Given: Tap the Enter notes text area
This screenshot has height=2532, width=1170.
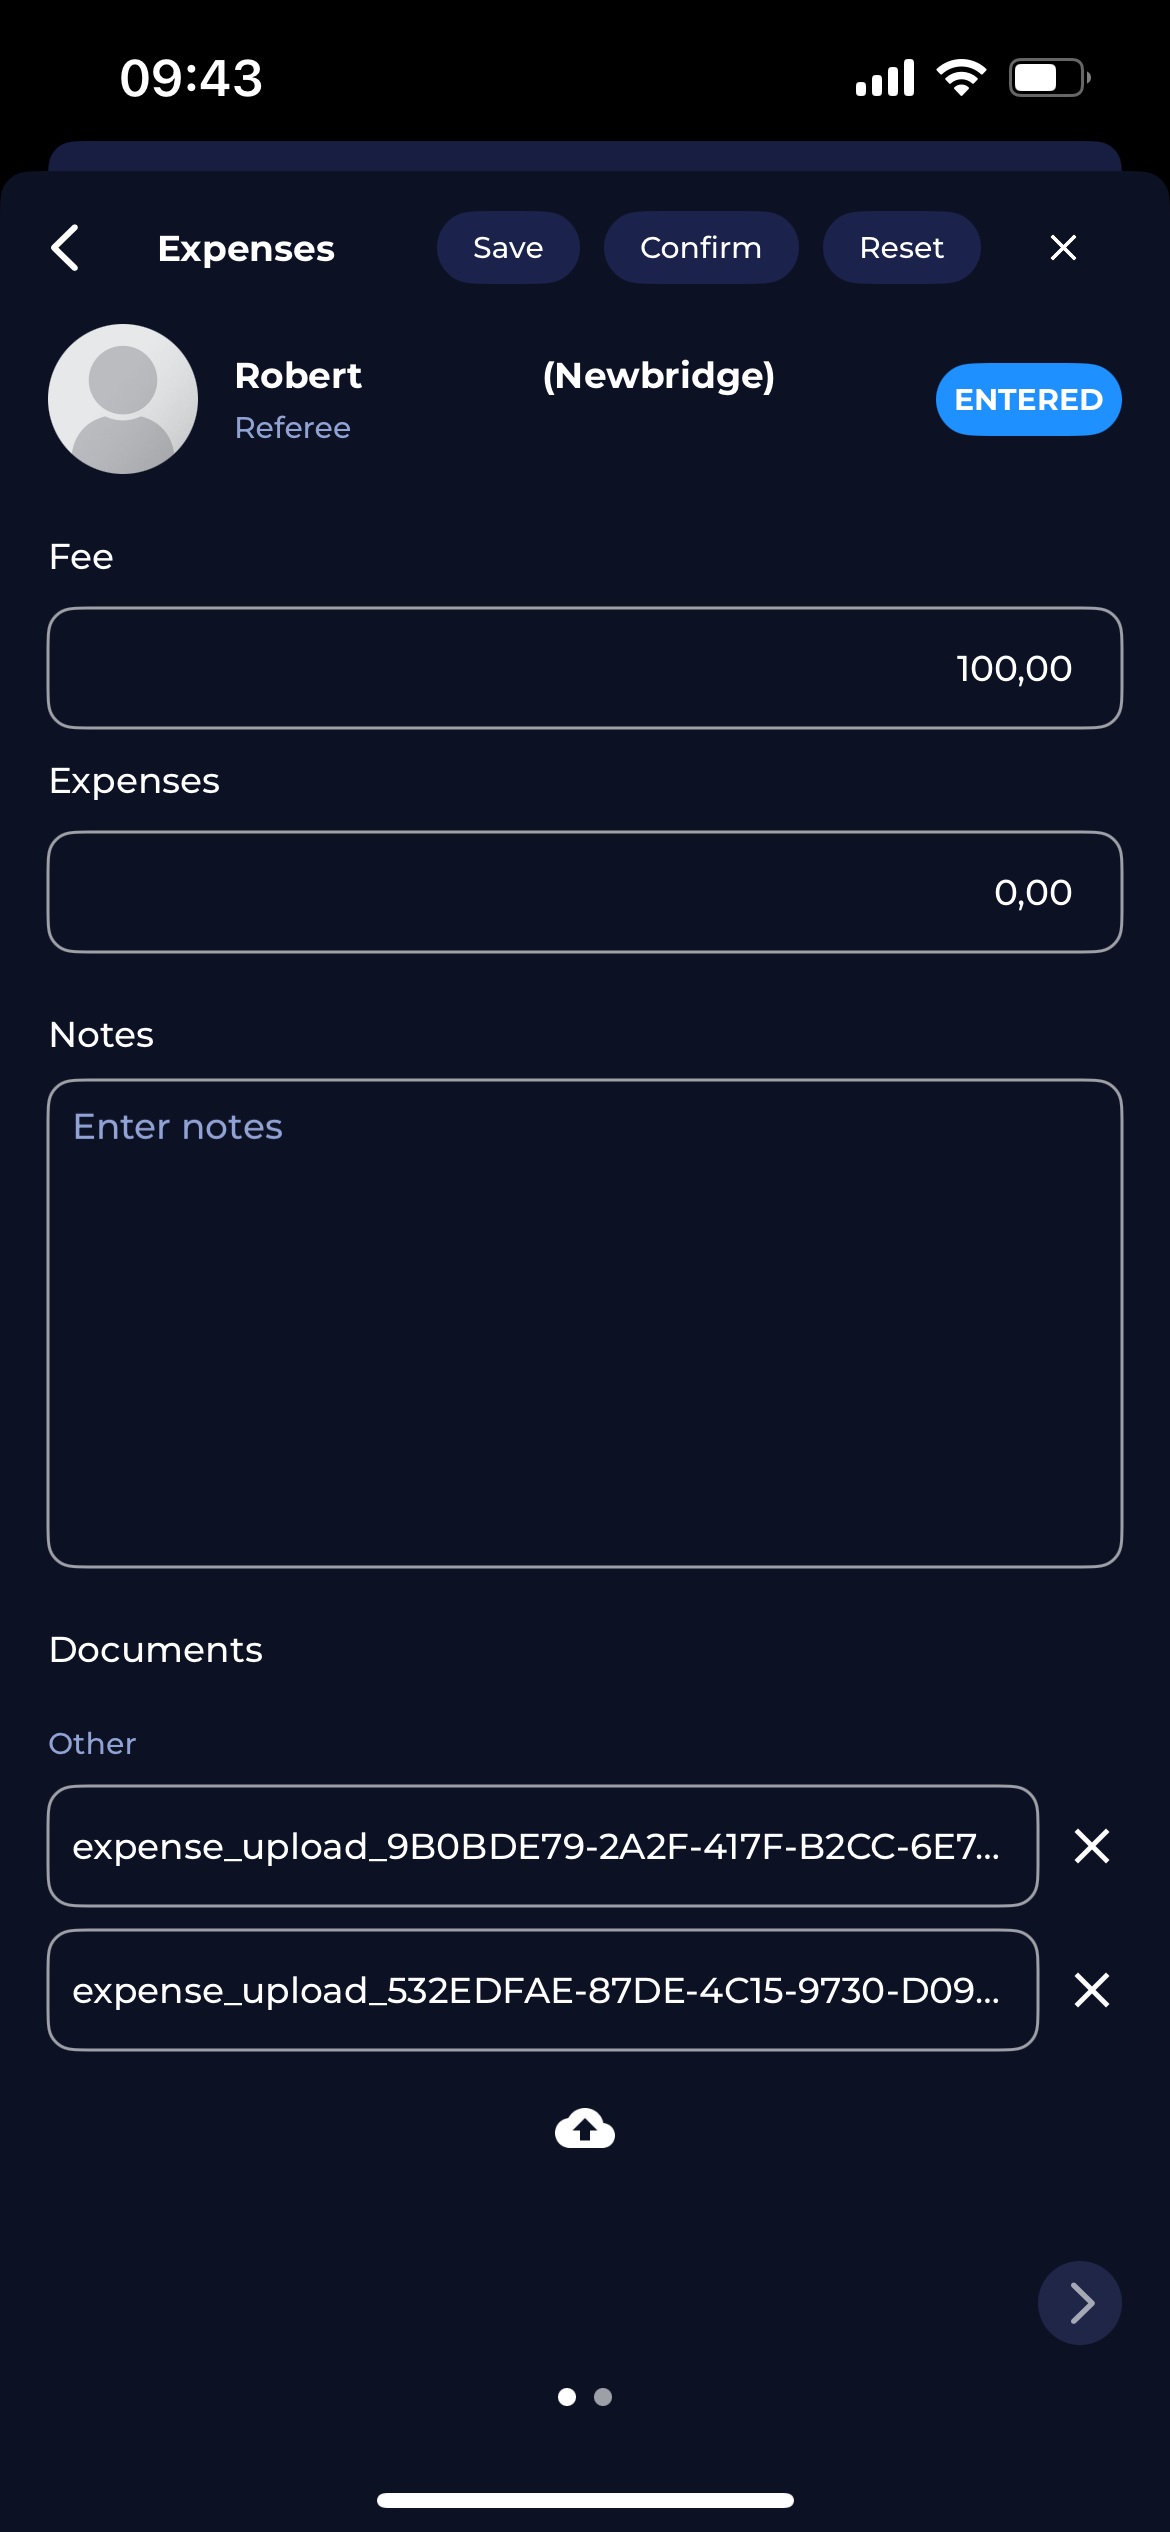Looking at the screenshot, I should click(x=585, y=1323).
